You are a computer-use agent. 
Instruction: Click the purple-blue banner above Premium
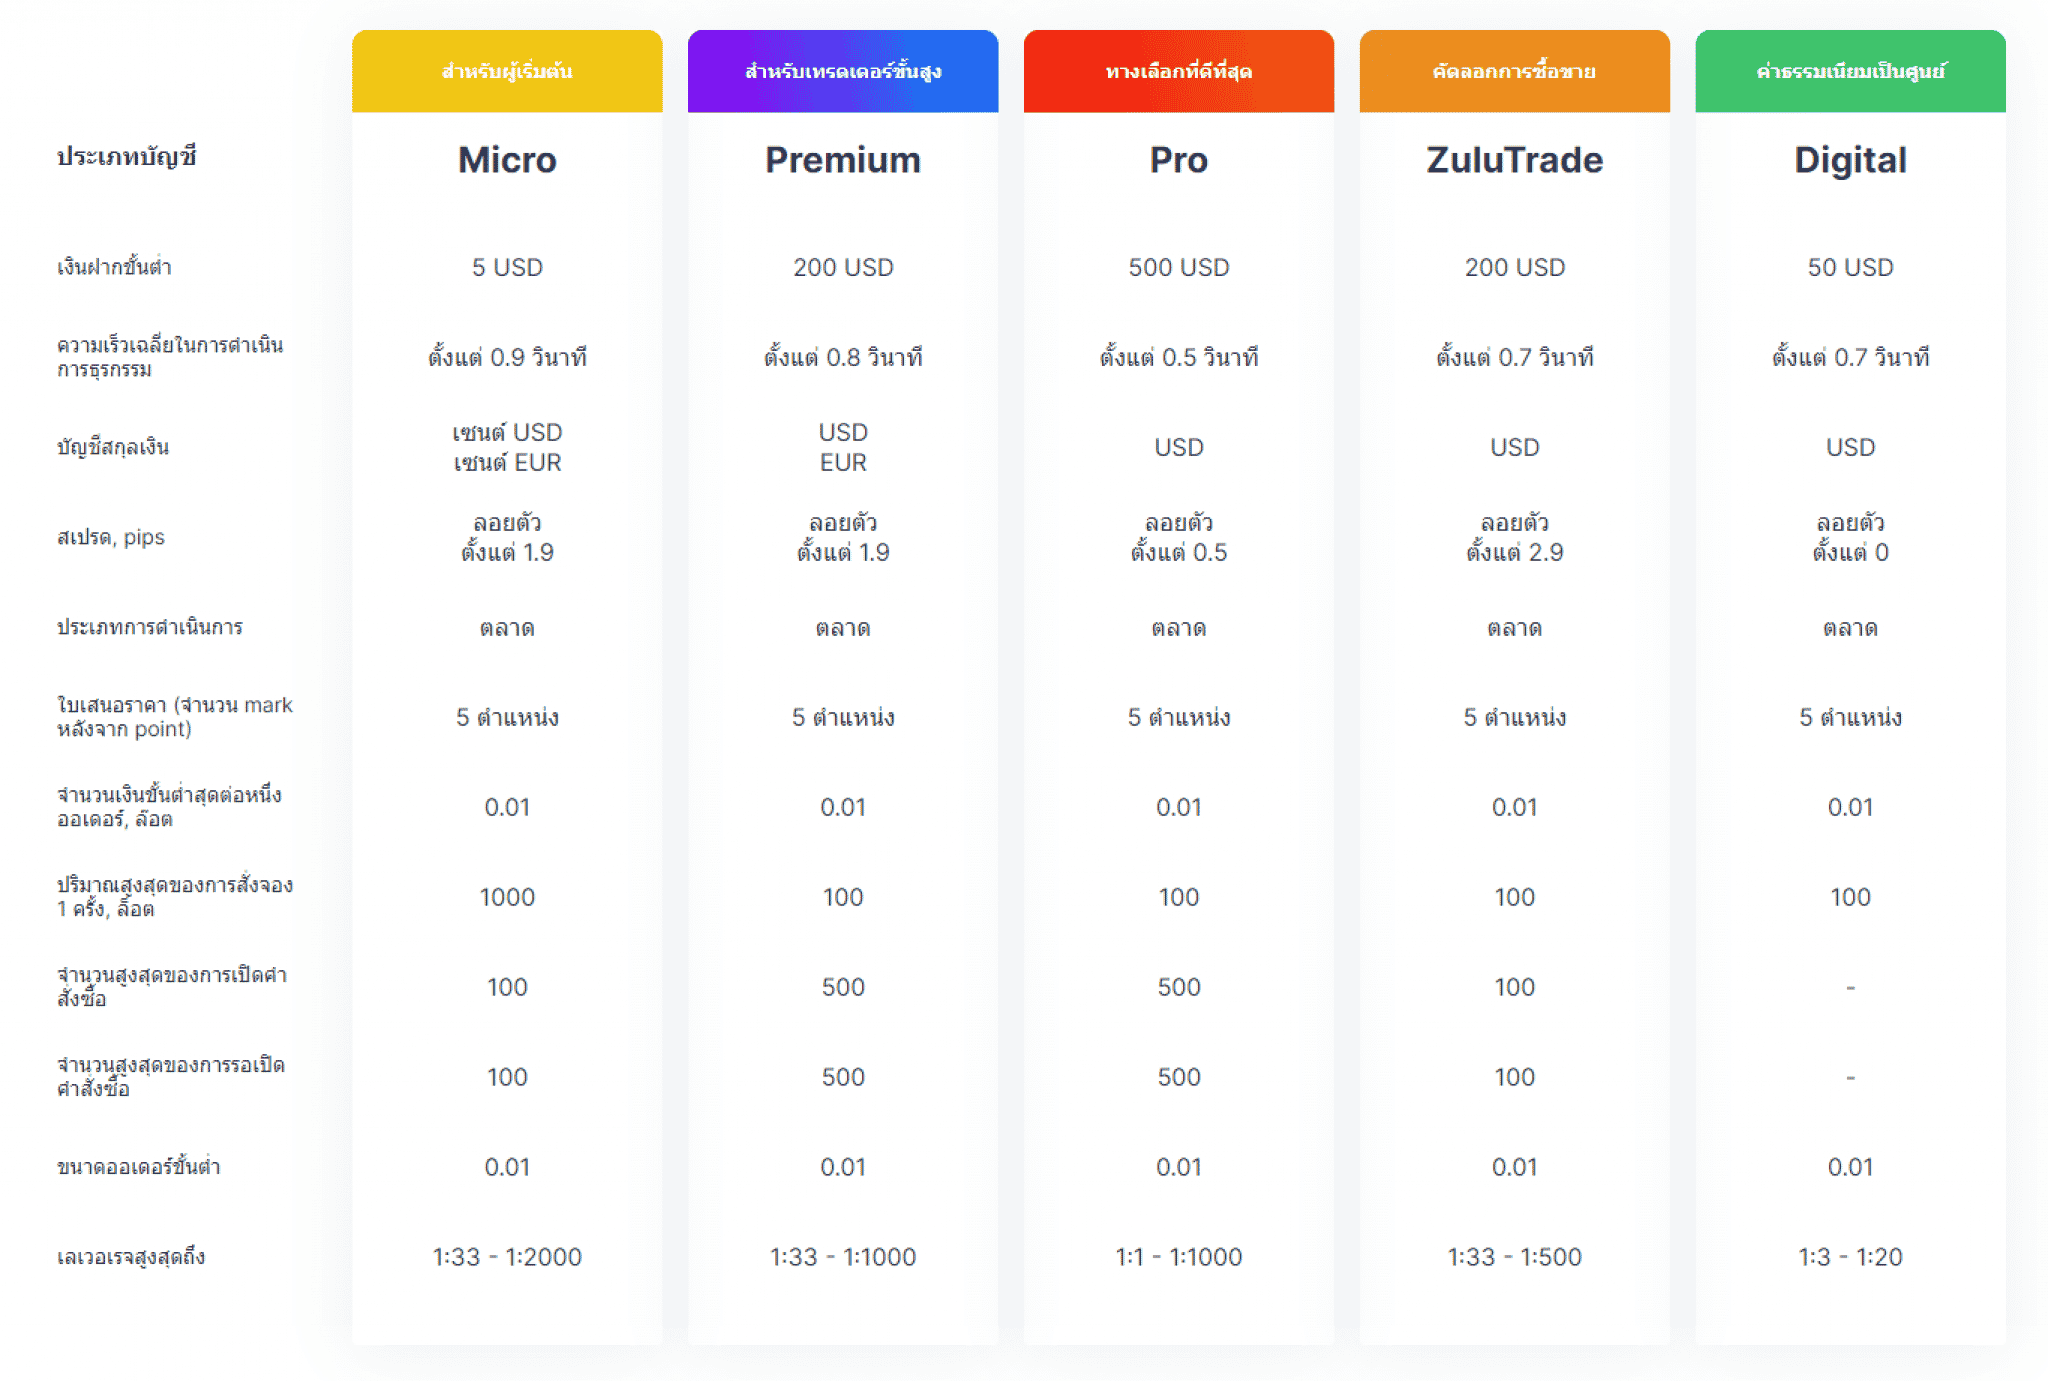click(x=843, y=71)
